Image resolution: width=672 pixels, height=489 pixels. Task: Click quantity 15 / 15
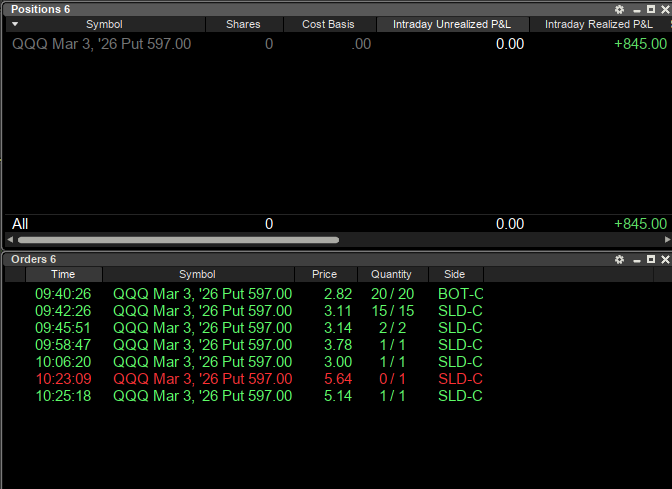coord(393,311)
